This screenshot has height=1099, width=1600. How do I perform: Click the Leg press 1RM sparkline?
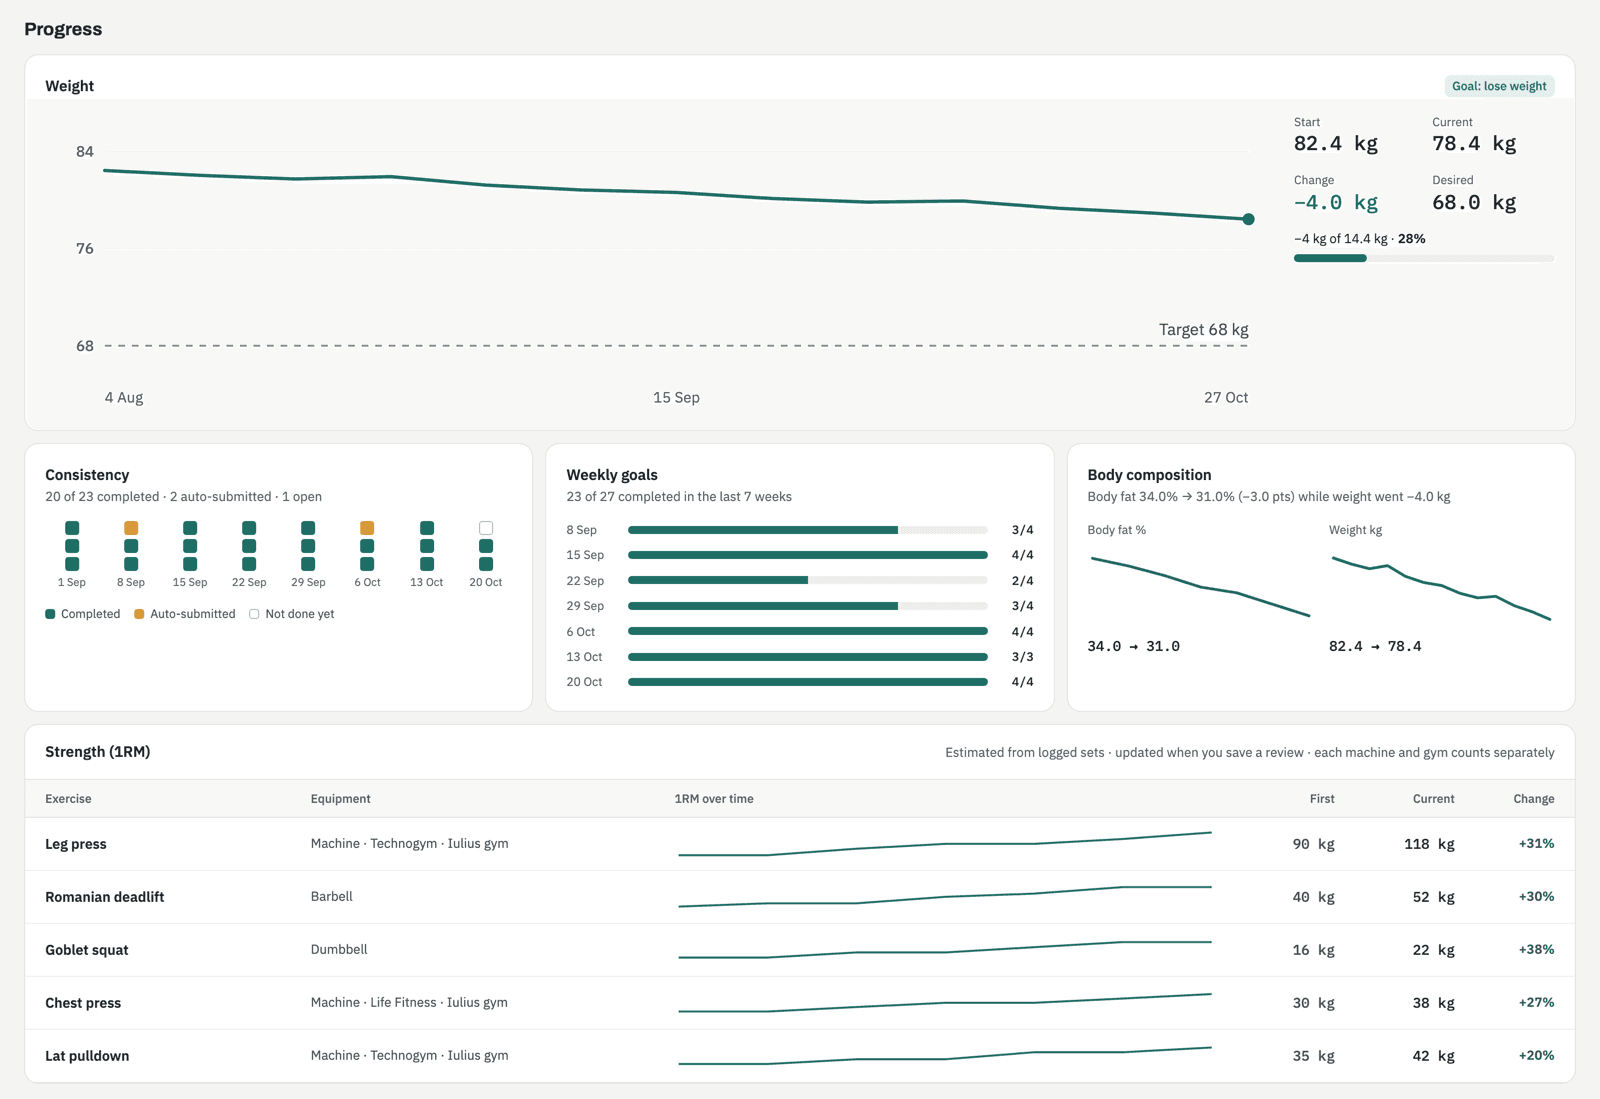pyautogui.click(x=945, y=844)
